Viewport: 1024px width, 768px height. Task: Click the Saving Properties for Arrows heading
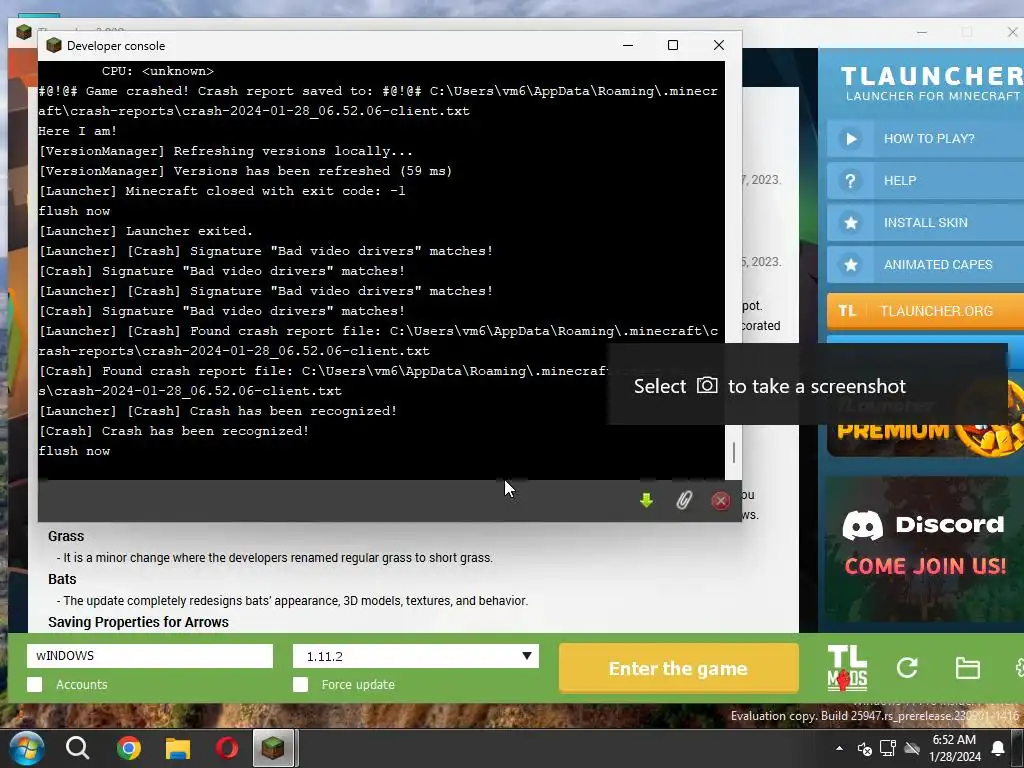point(138,622)
